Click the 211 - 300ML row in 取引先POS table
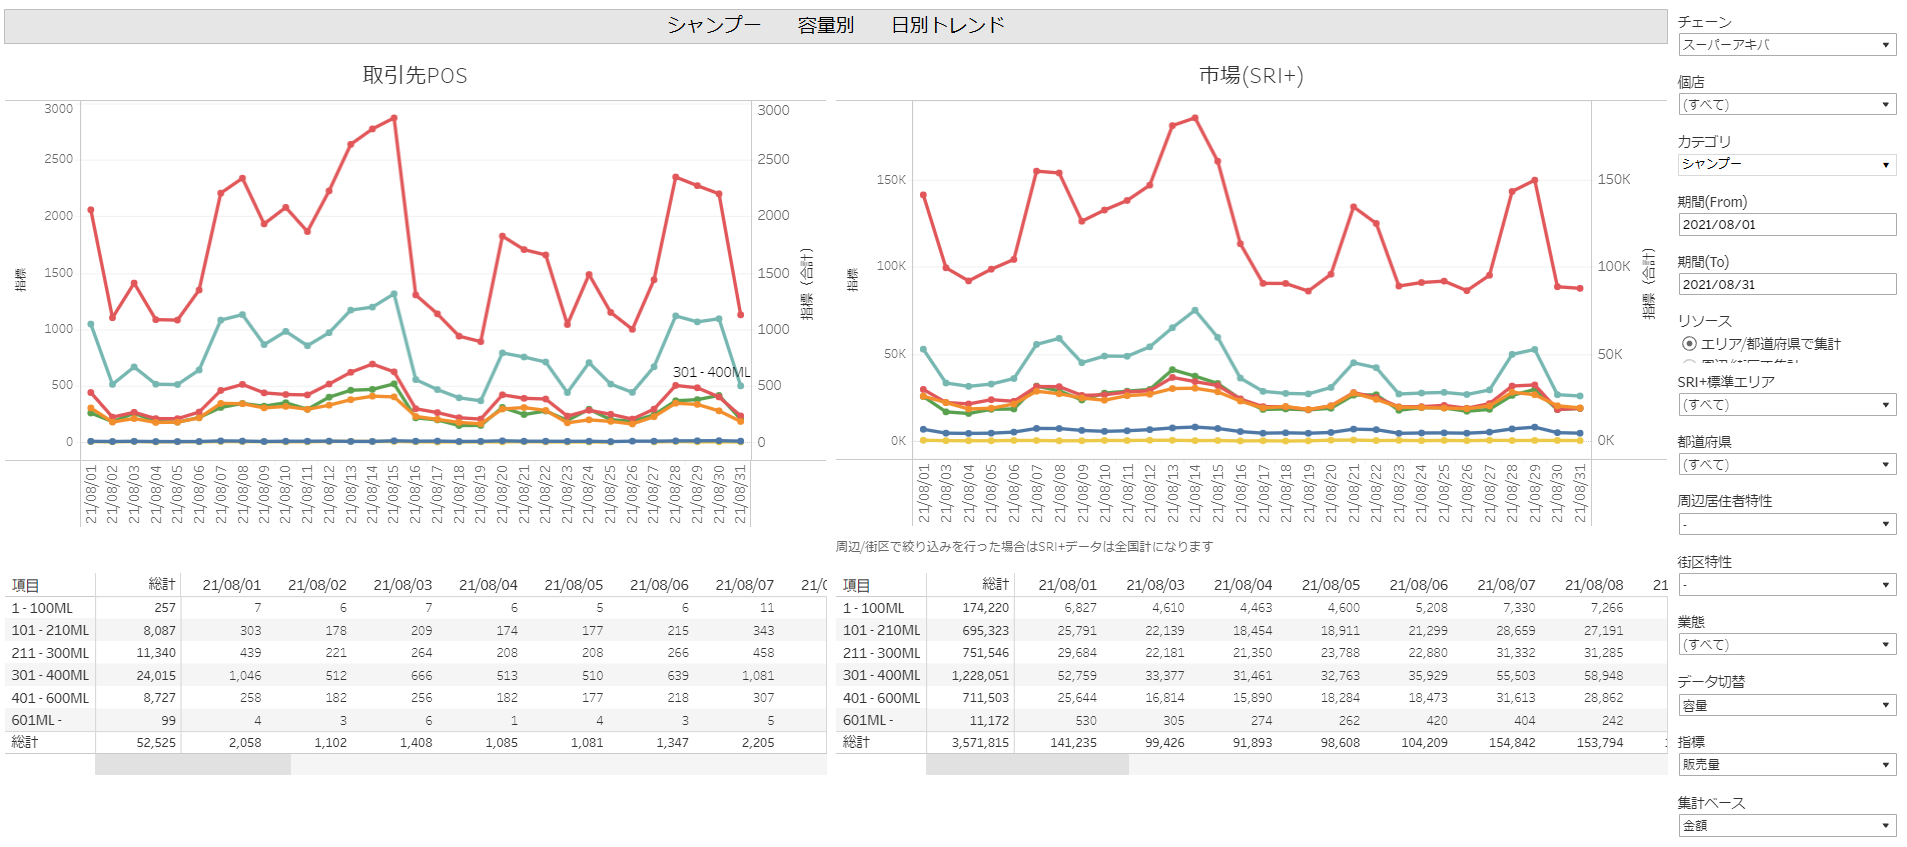Image resolution: width=1907 pixels, height=847 pixels. pyautogui.click(x=416, y=653)
